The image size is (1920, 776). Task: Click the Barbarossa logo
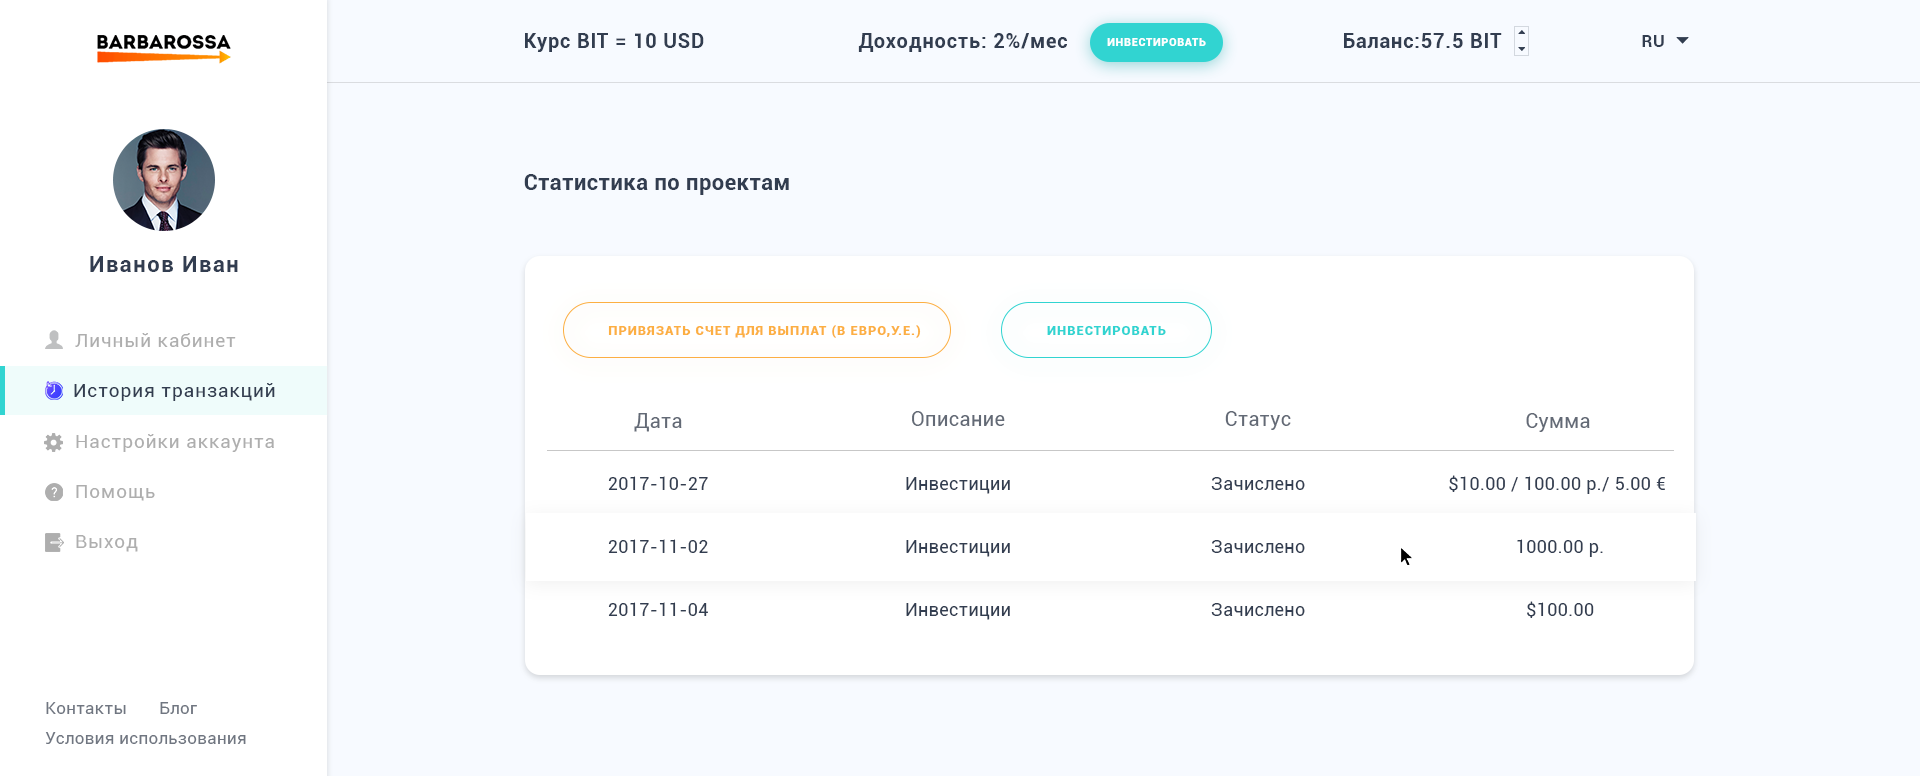[164, 47]
